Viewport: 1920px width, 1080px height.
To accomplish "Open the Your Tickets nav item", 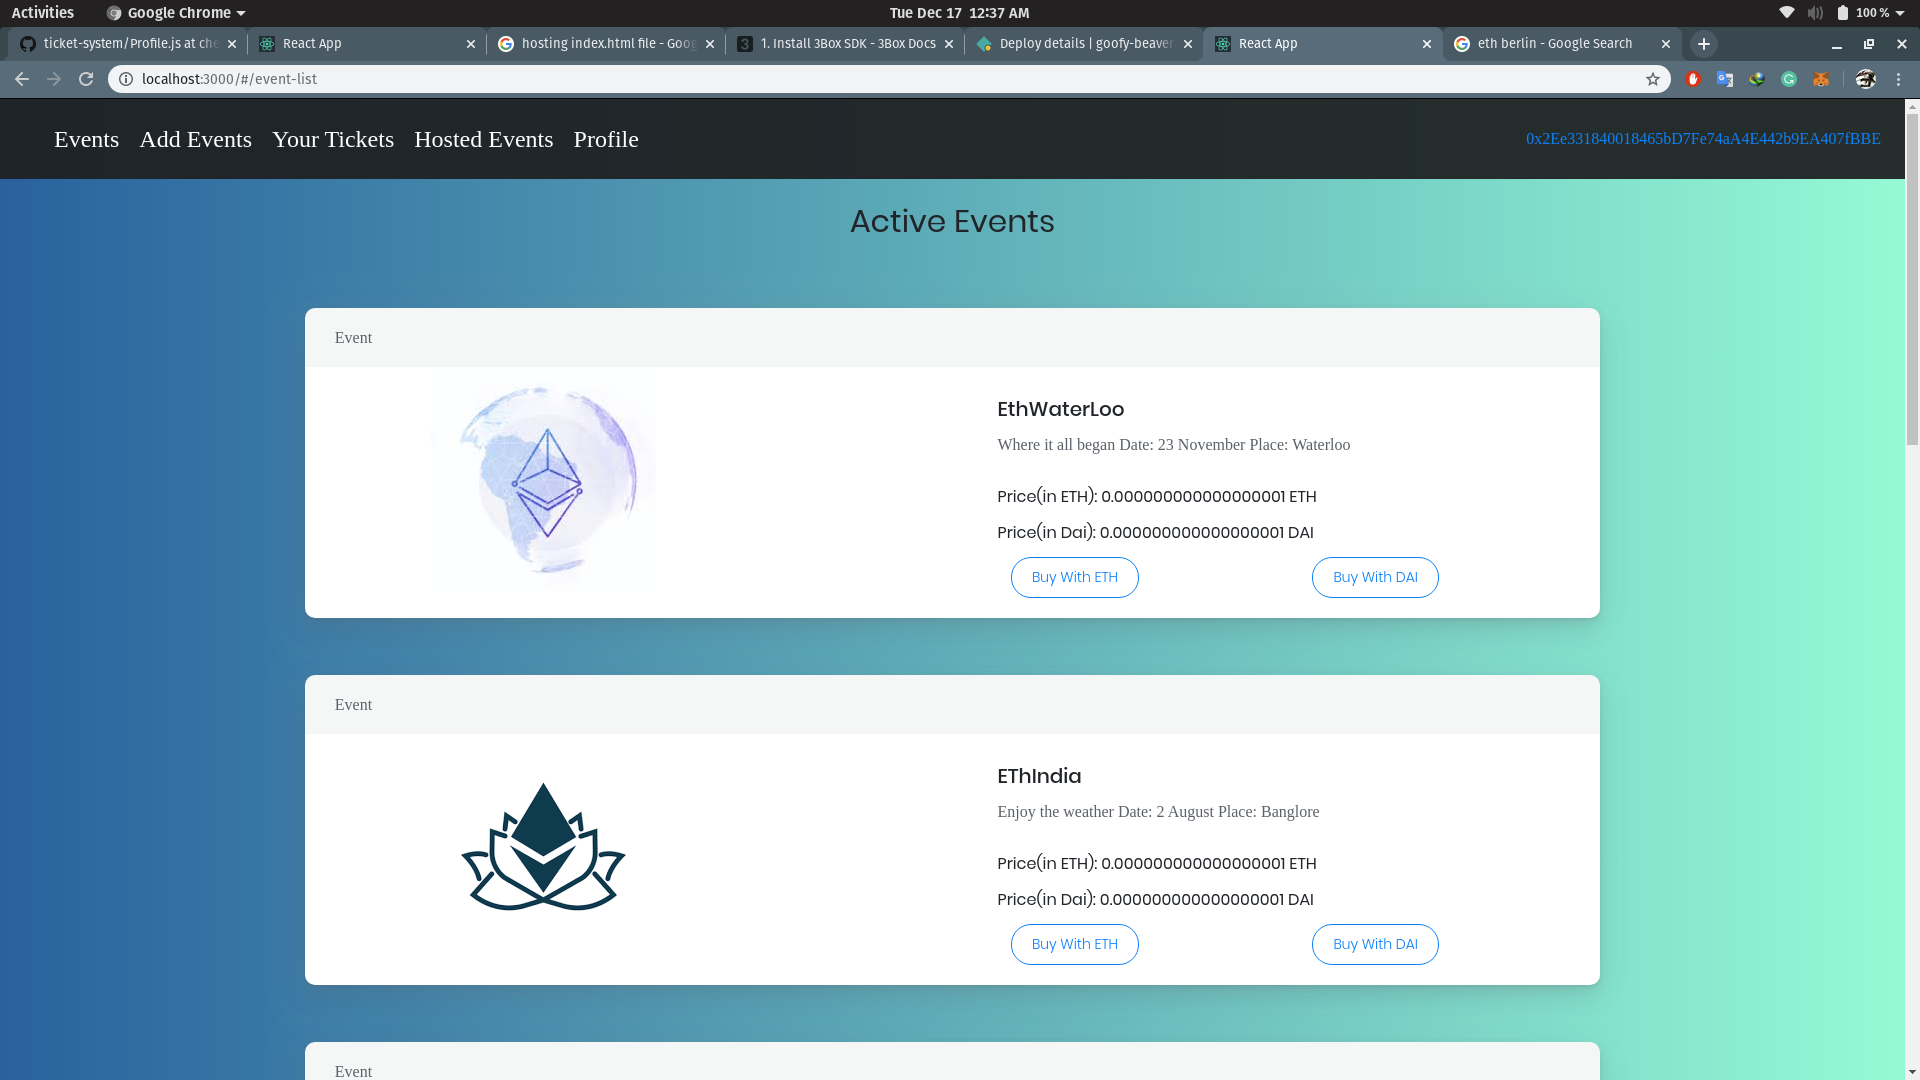I will coord(333,139).
